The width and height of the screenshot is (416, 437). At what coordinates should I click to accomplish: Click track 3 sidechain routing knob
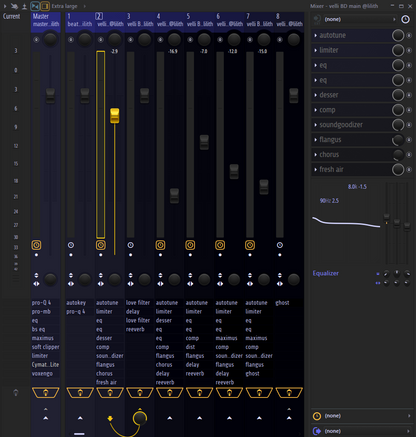(140, 418)
